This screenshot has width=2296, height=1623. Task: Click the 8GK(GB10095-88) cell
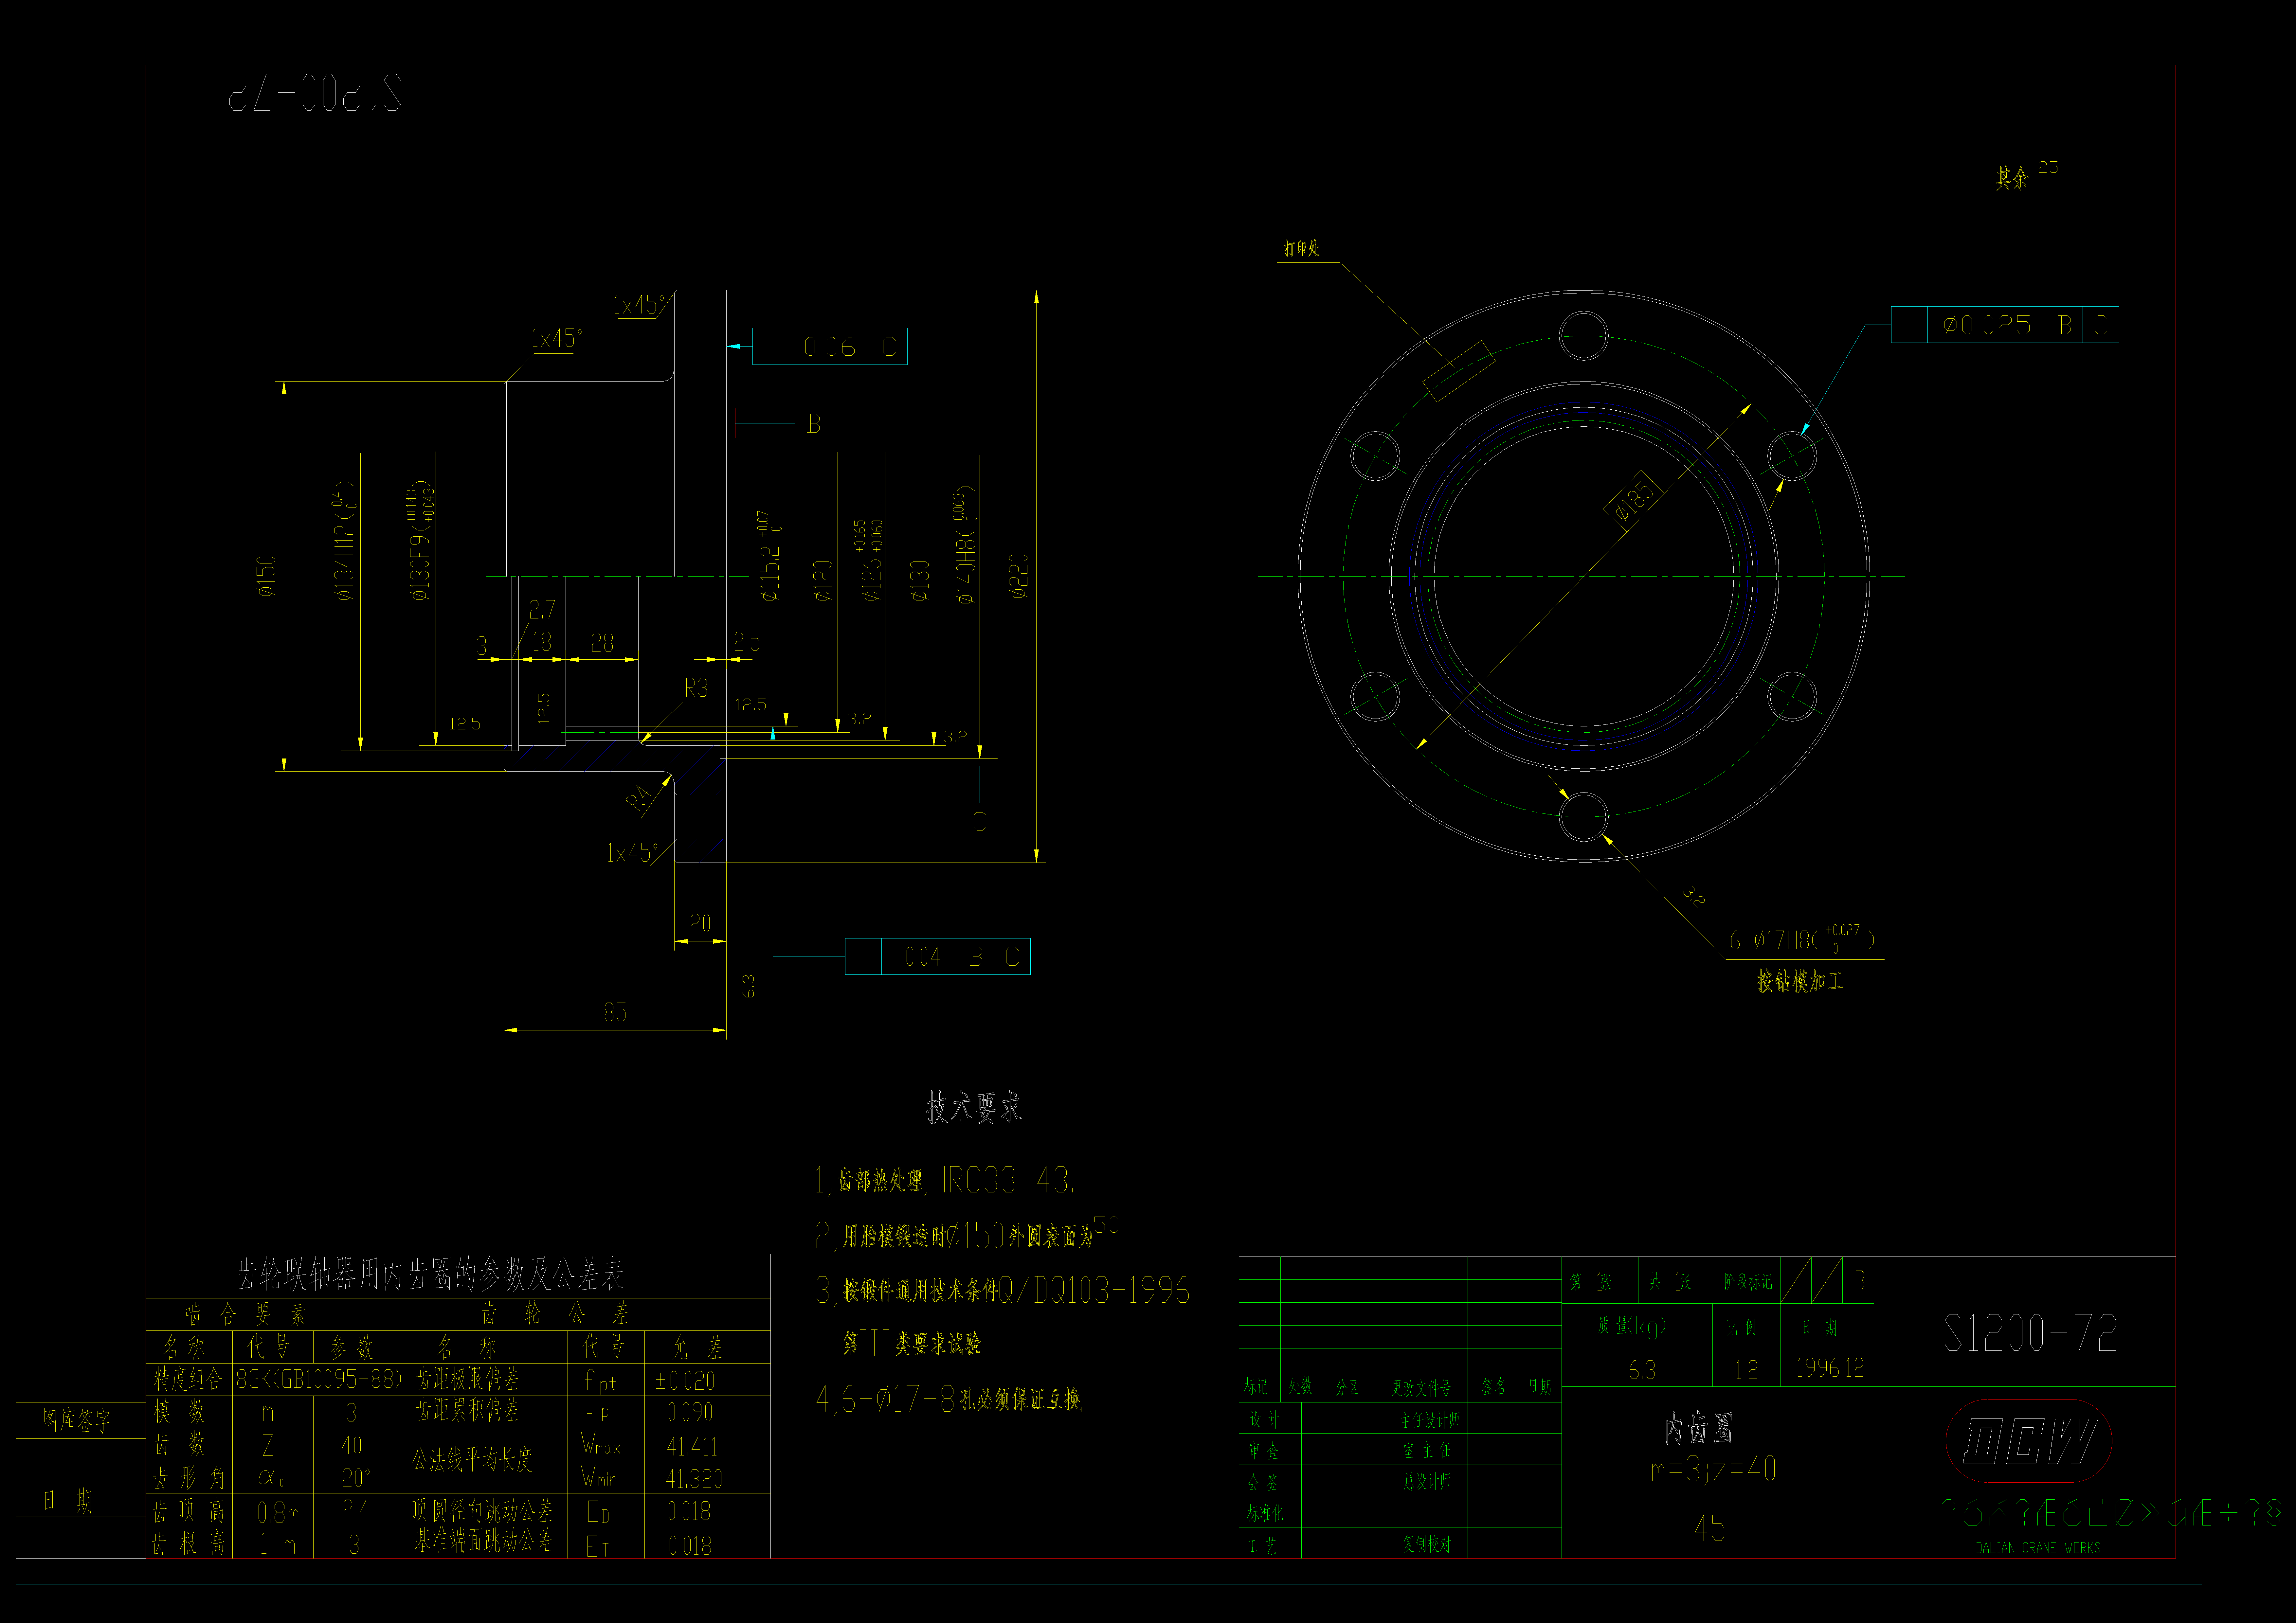[x=319, y=1380]
